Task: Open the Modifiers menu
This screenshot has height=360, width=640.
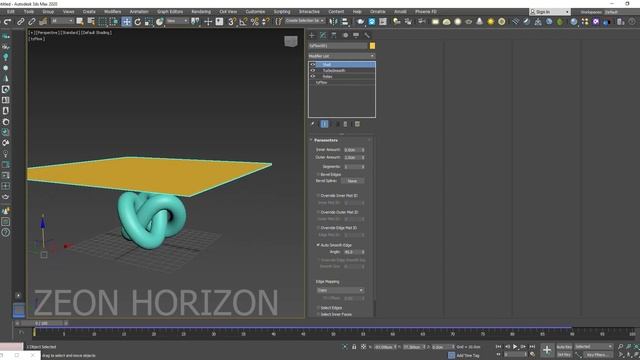Action: (112, 12)
